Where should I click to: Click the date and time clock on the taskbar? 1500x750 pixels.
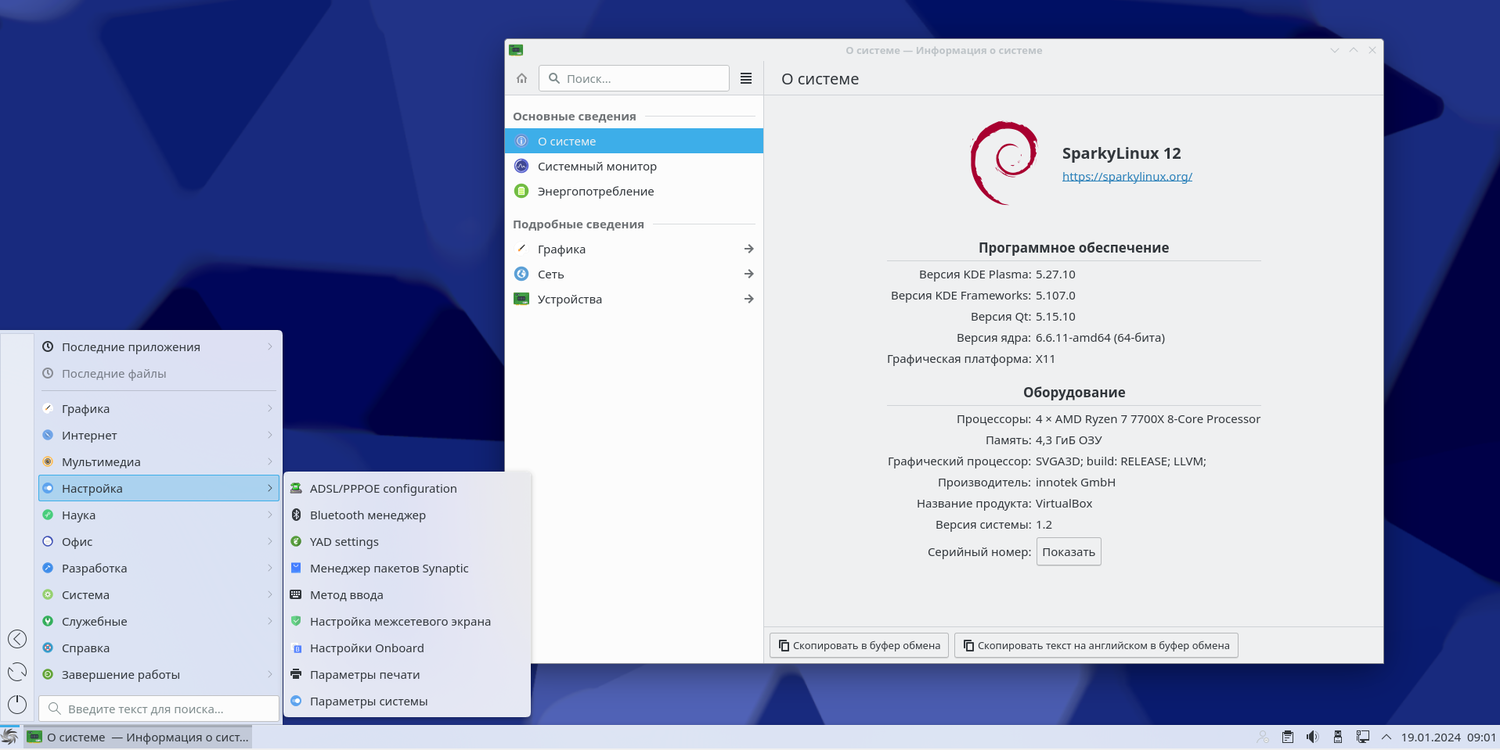click(1448, 737)
